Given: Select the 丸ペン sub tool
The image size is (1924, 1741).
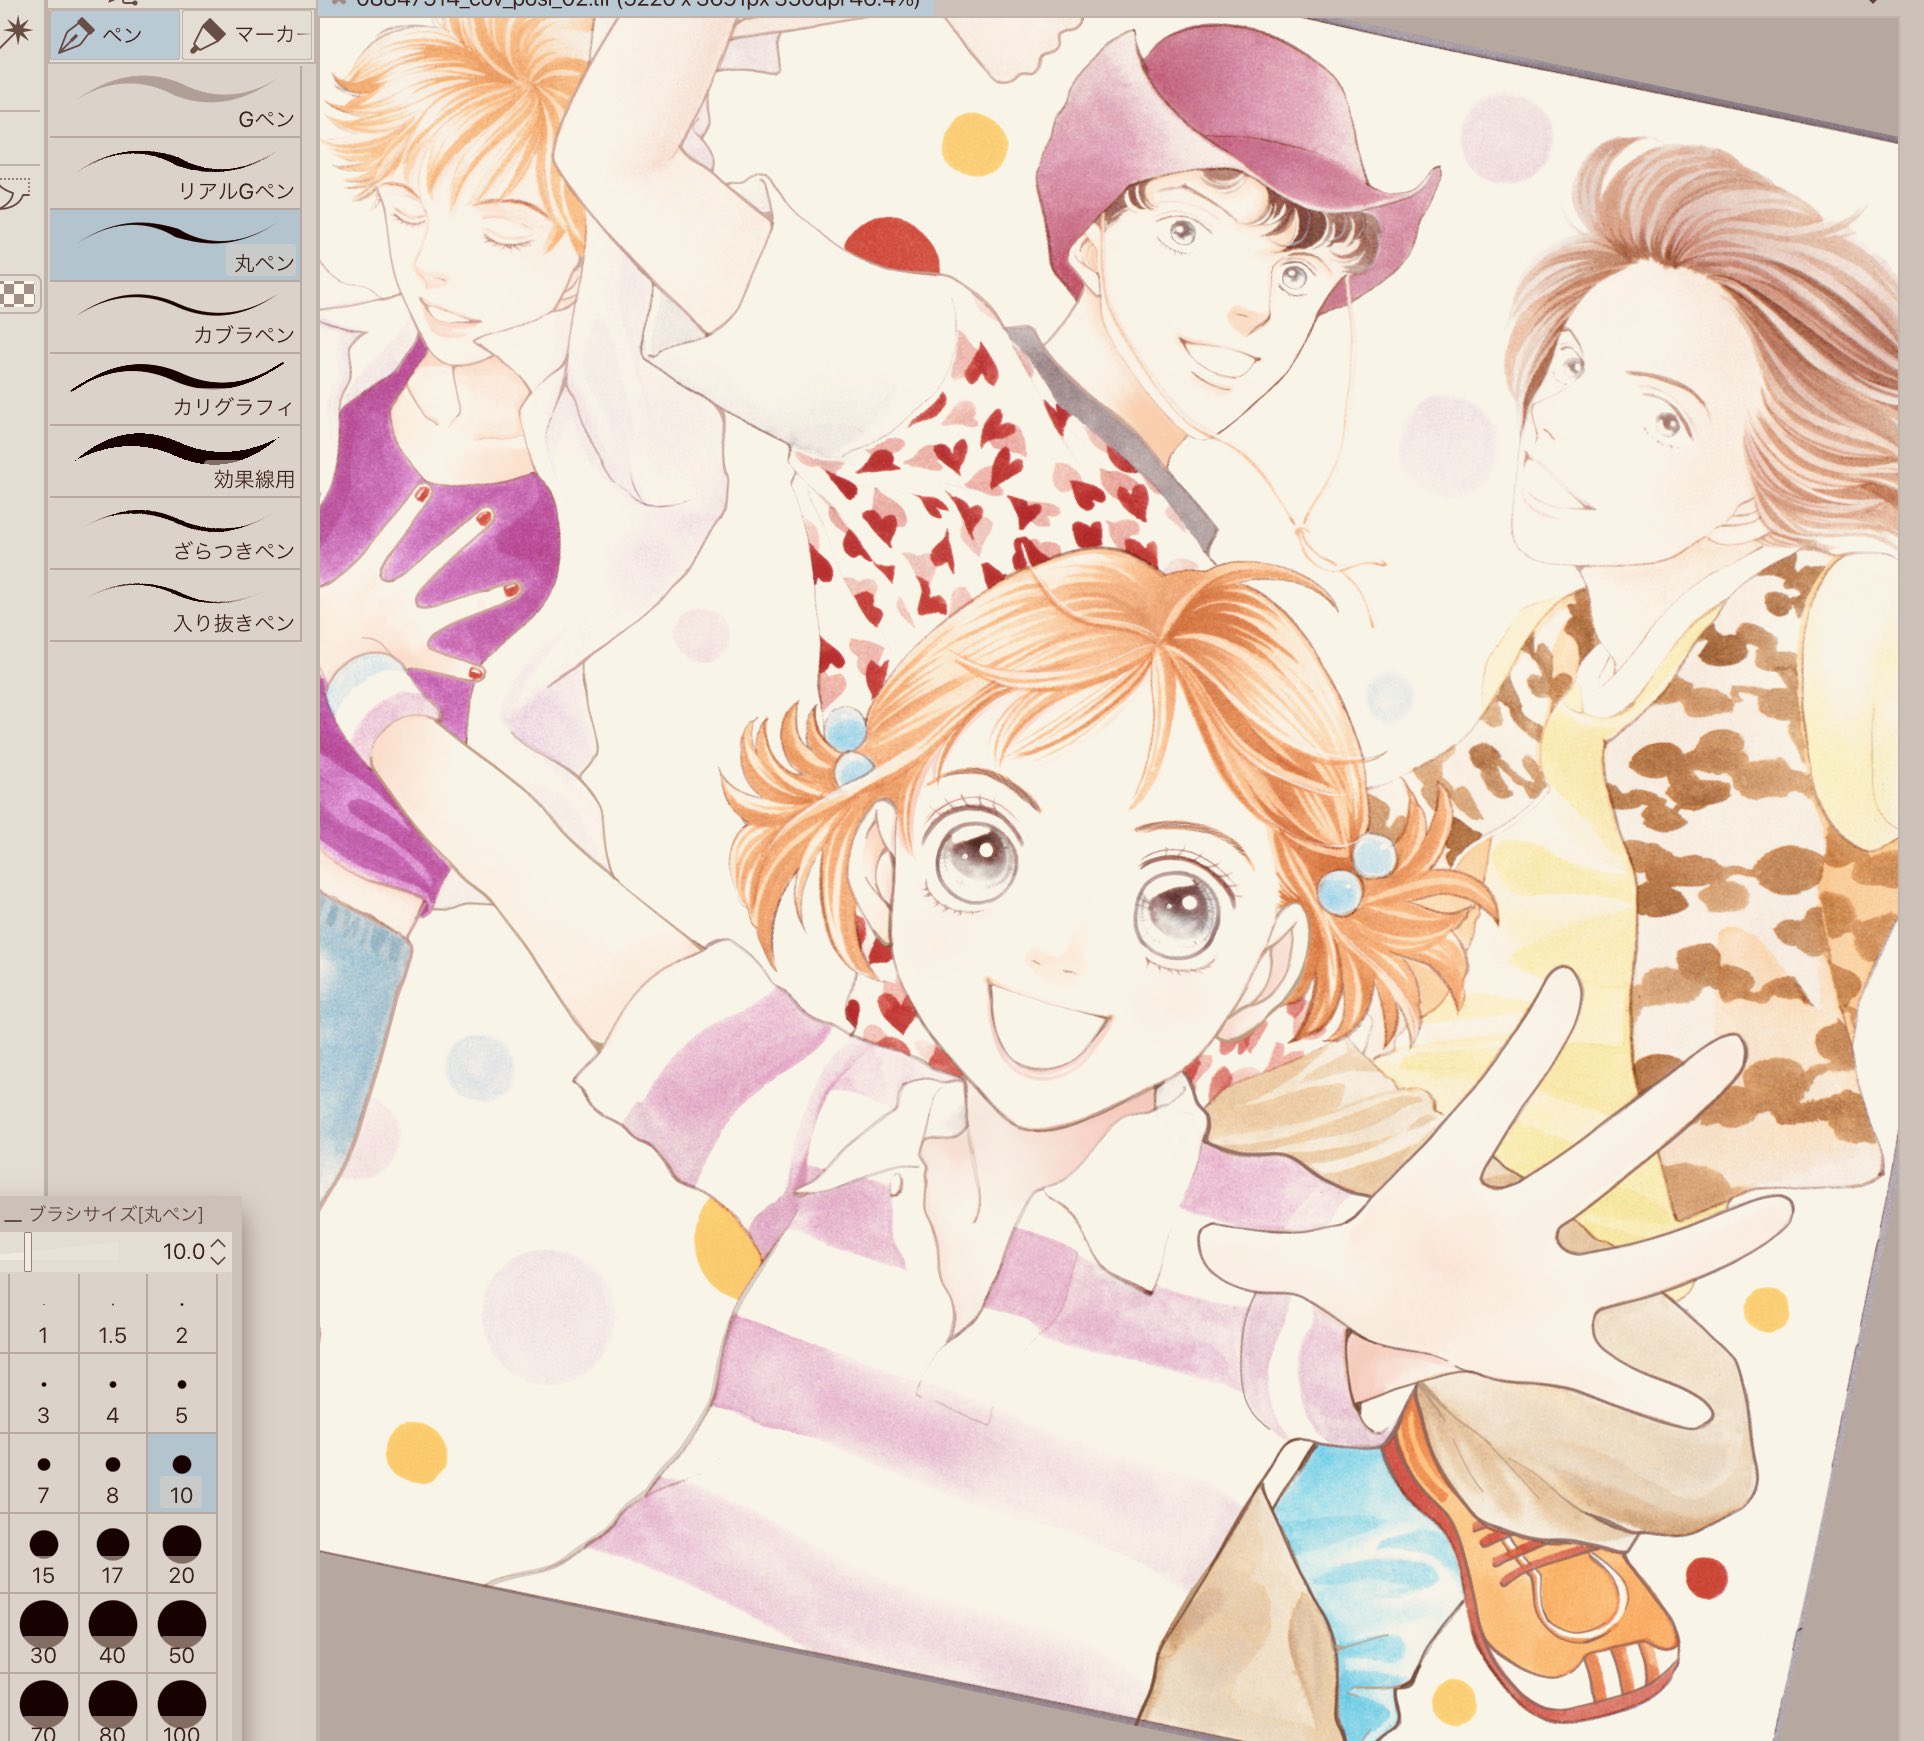Looking at the screenshot, I should point(175,245).
